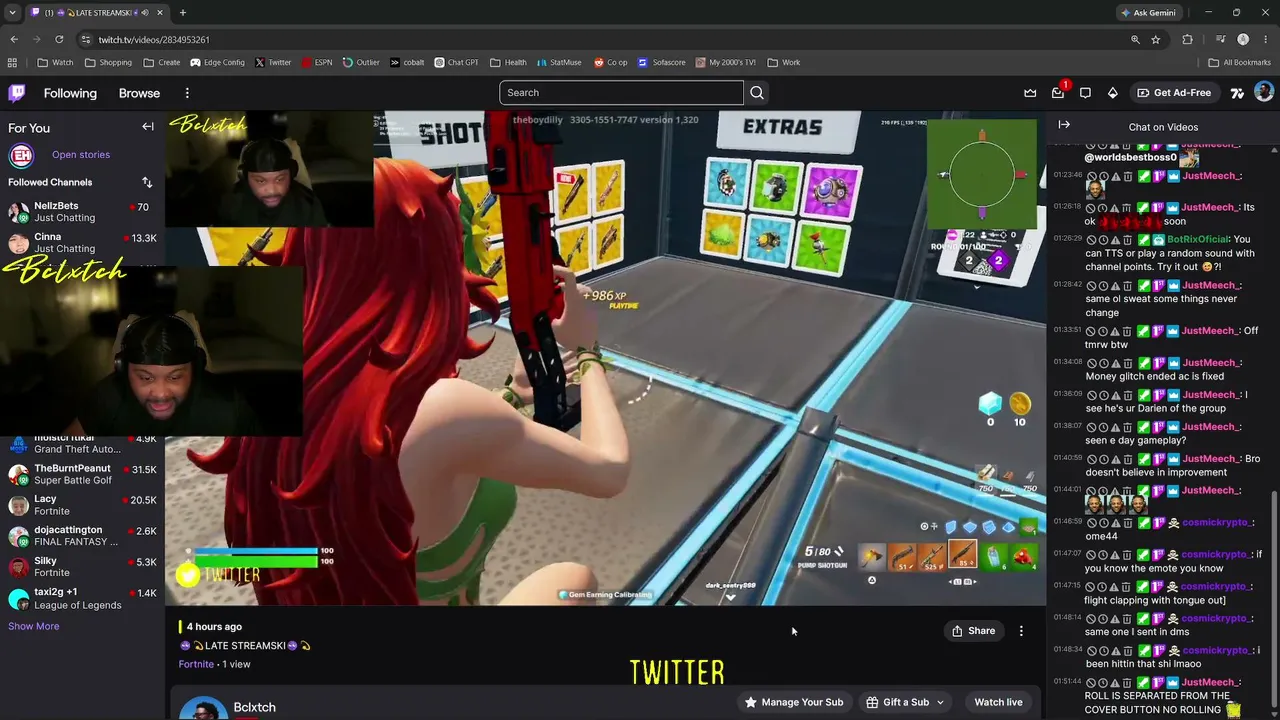Image resolution: width=1280 pixels, height=720 pixels.
Task: Open the more options dots beside Browse
Action: (x=187, y=93)
